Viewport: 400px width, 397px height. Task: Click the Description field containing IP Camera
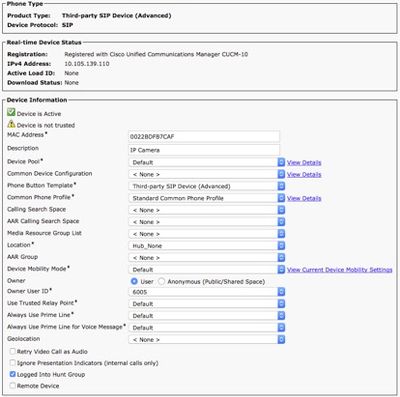click(x=204, y=150)
